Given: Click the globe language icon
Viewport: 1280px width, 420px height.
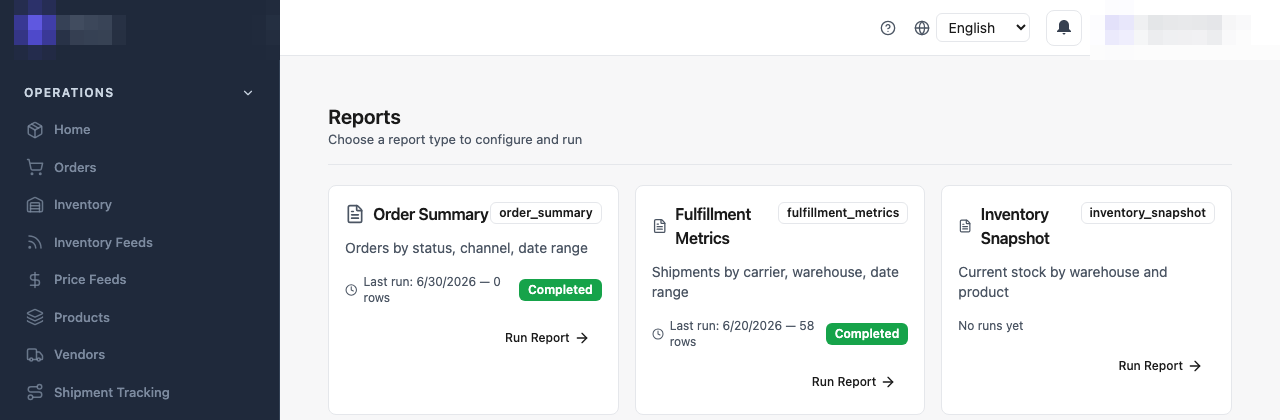Looking at the screenshot, I should (922, 28).
